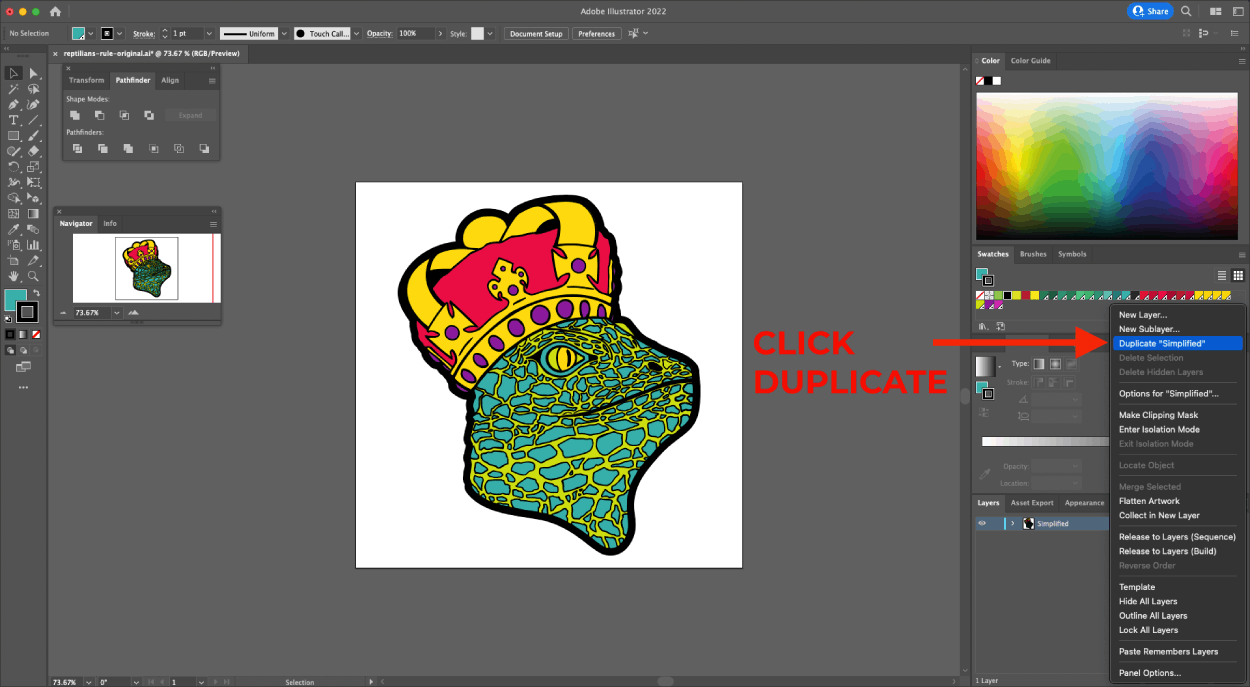Activate the Hand tool
The width and height of the screenshot is (1250, 687).
tap(13, 276)
